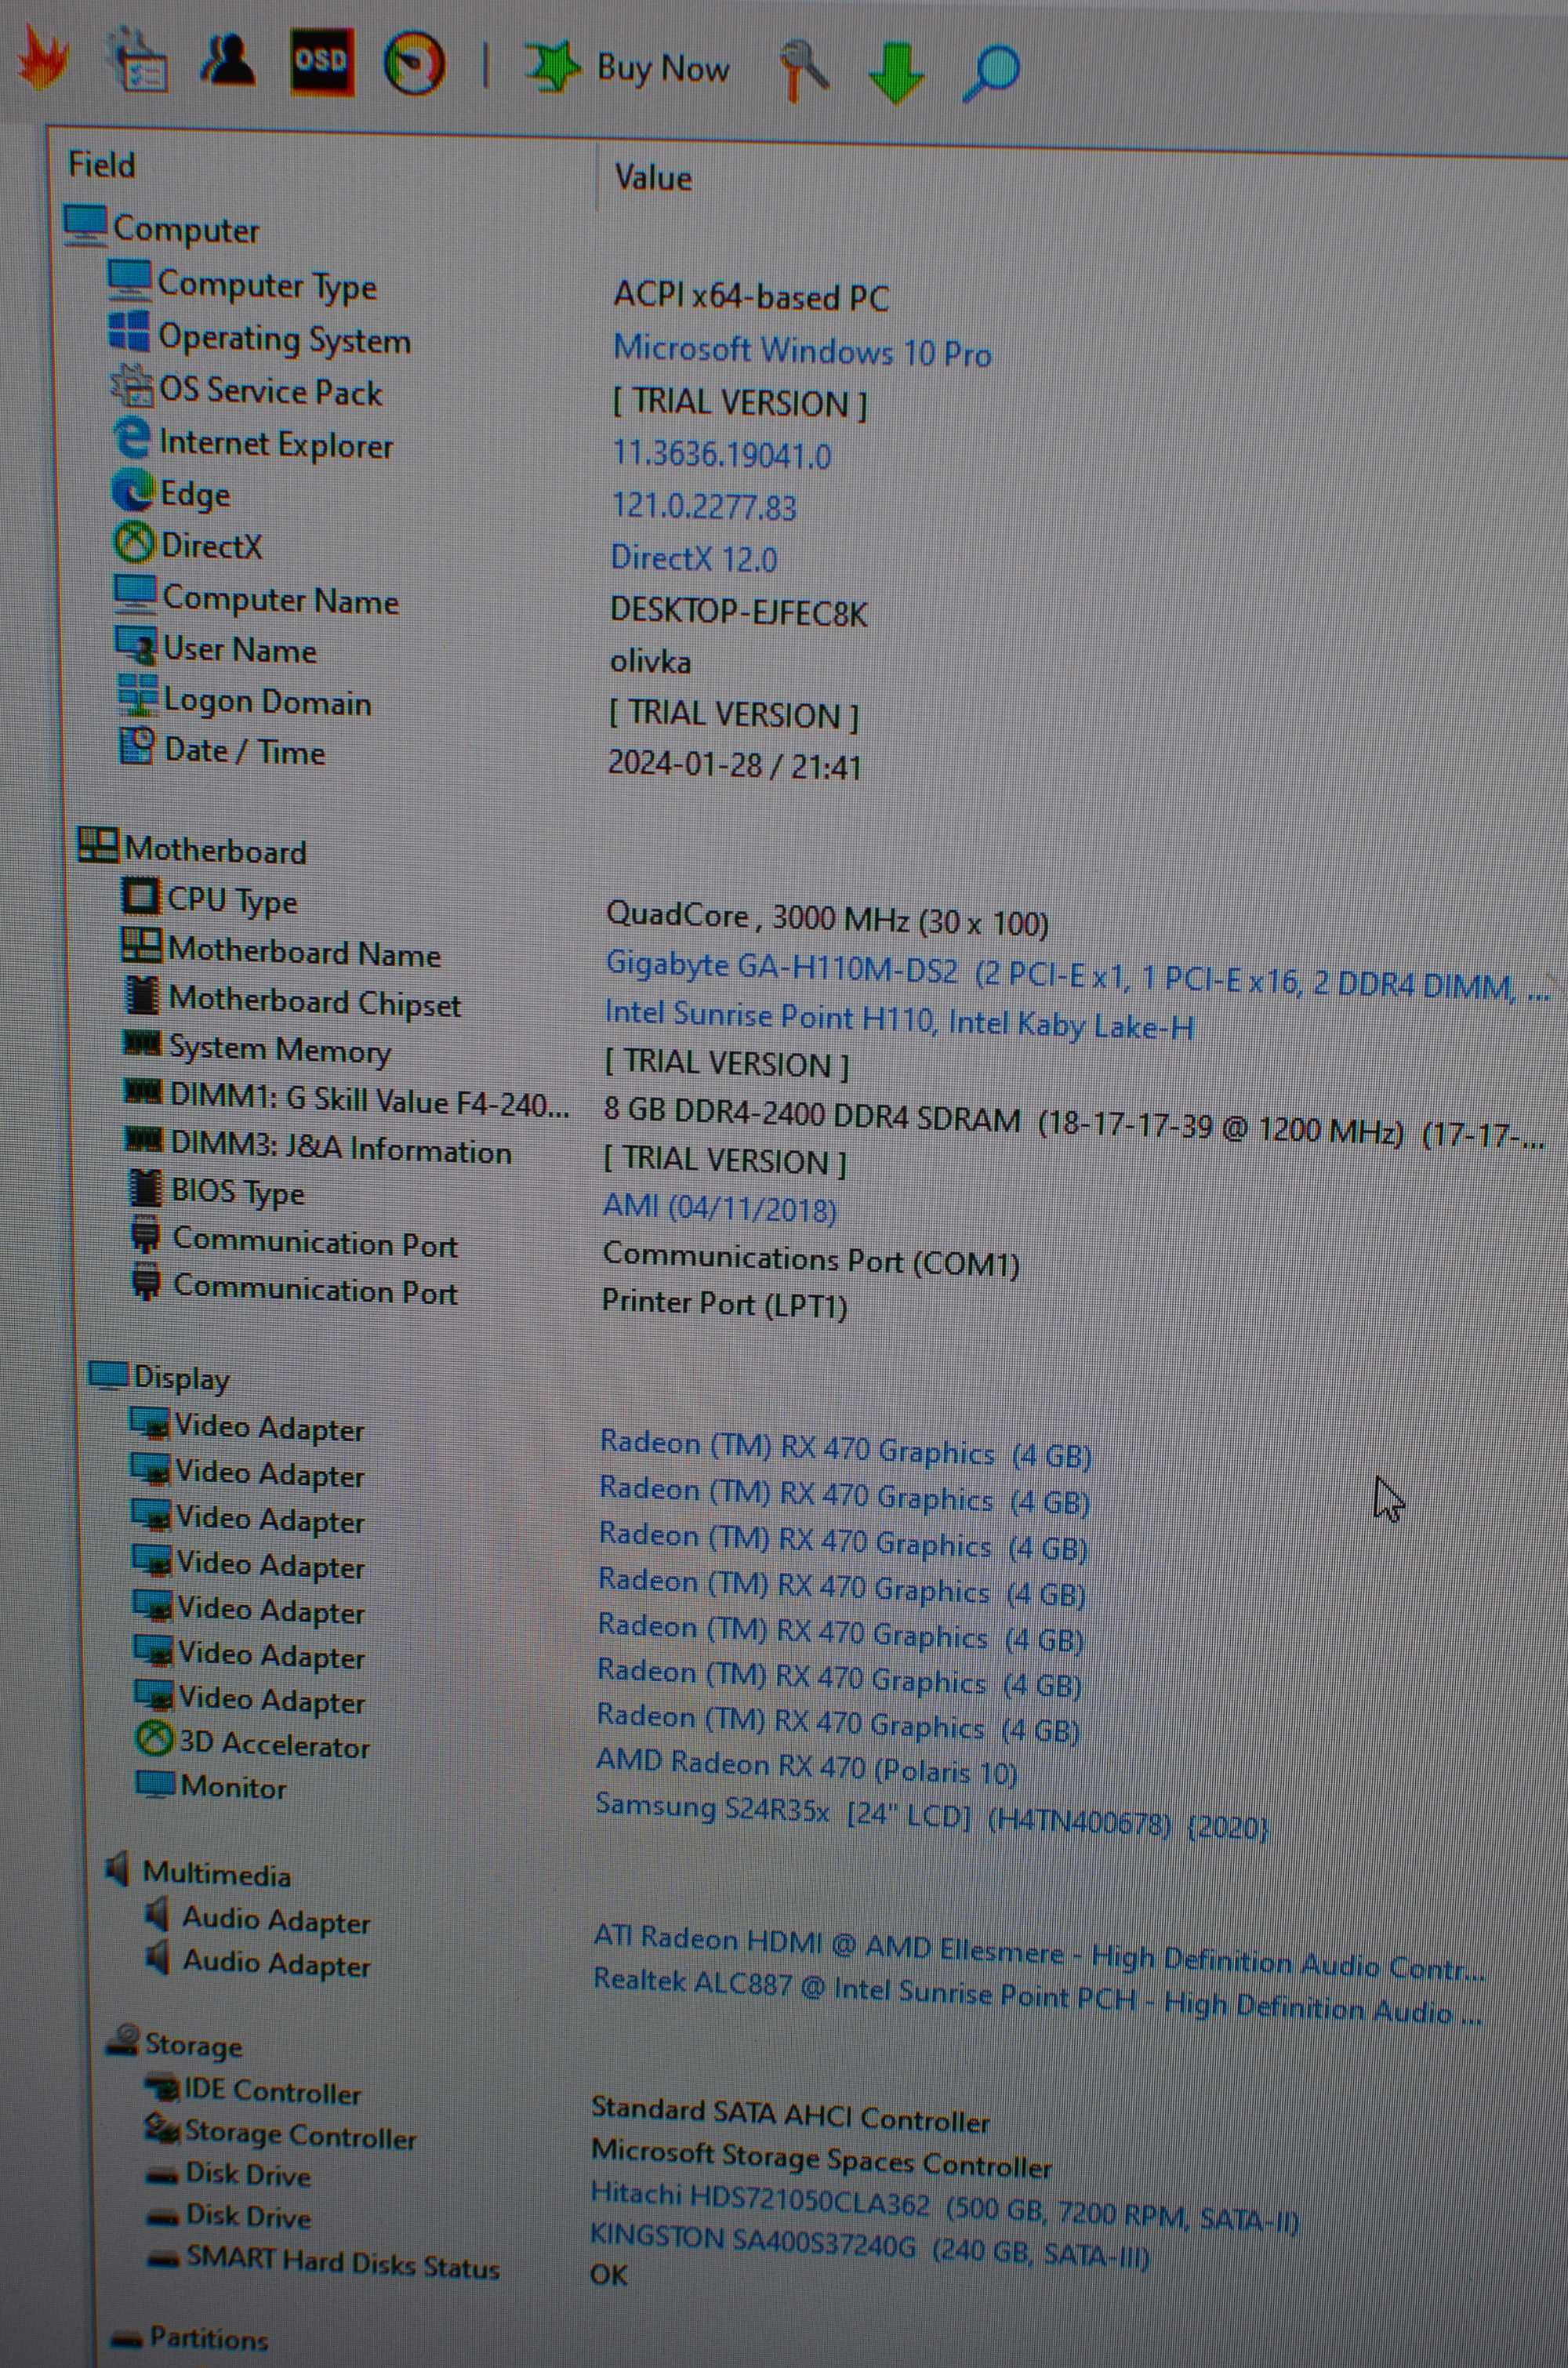Click the BIOS Type chip icon

pyautogui.click(x=145, y=1188)
